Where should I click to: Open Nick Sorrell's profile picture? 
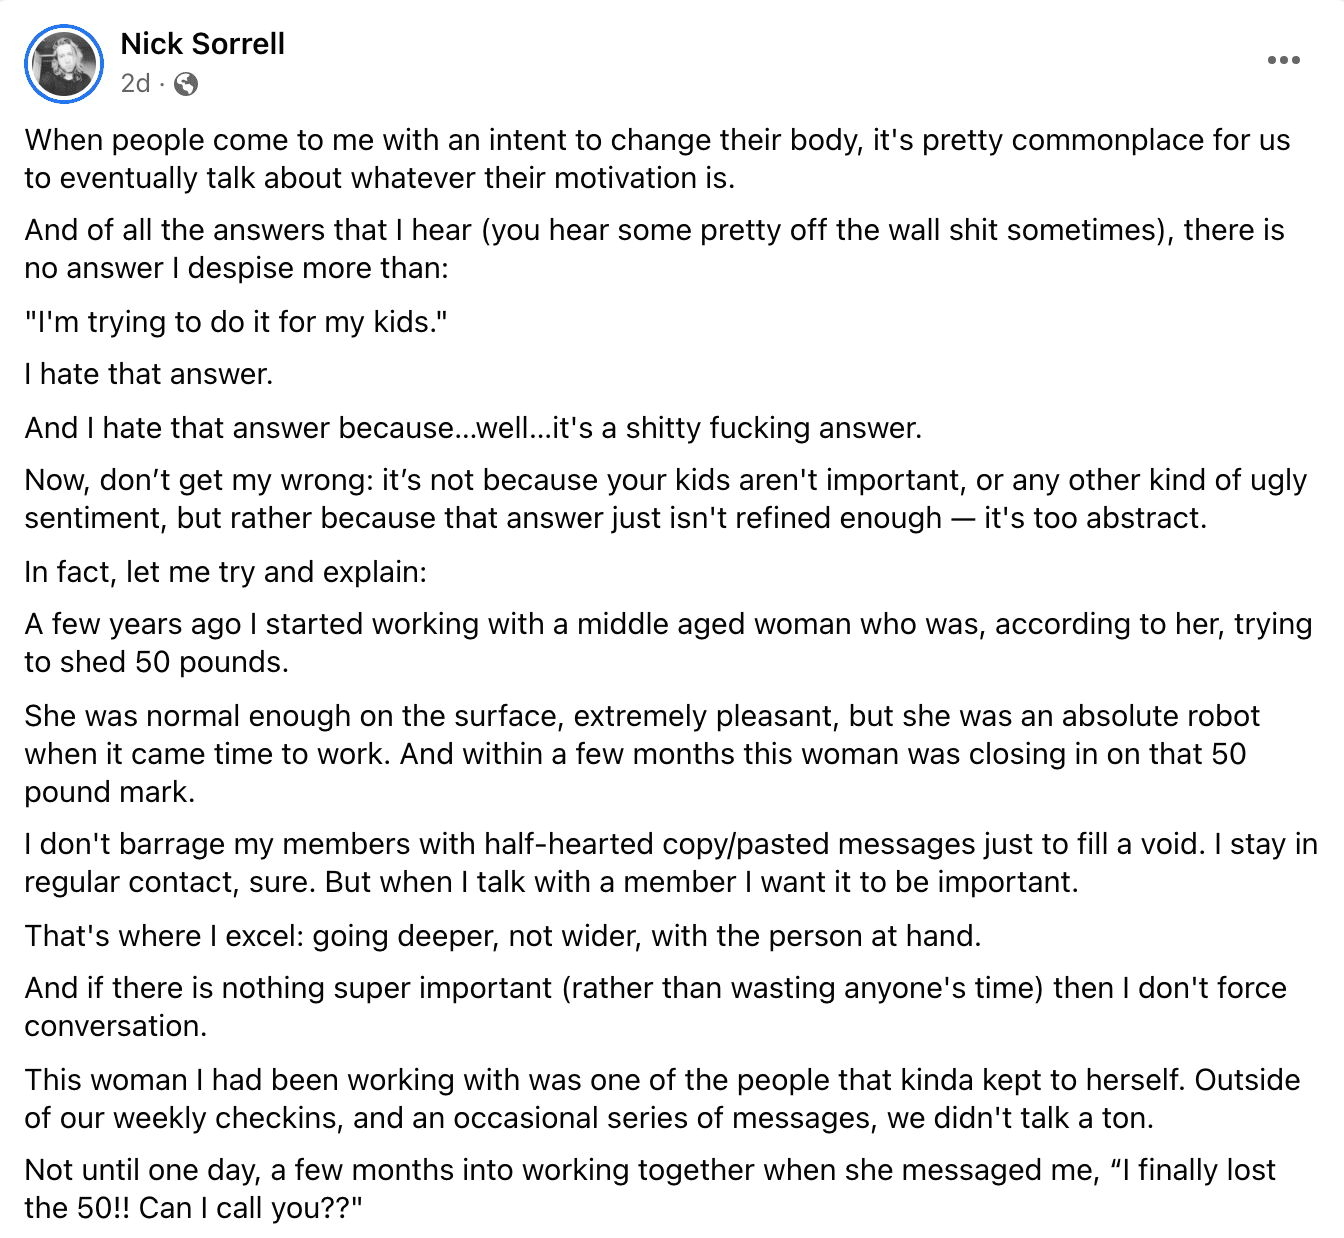point(64,64)
